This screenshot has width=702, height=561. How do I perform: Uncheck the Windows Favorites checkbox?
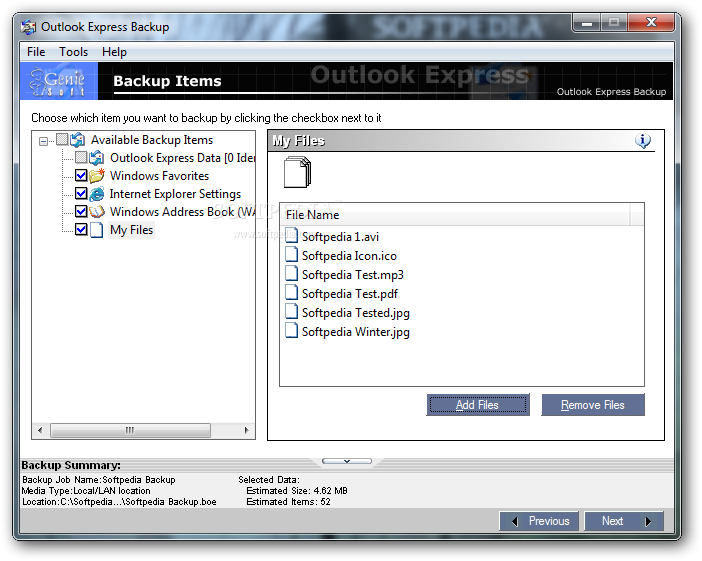(81, 175)
